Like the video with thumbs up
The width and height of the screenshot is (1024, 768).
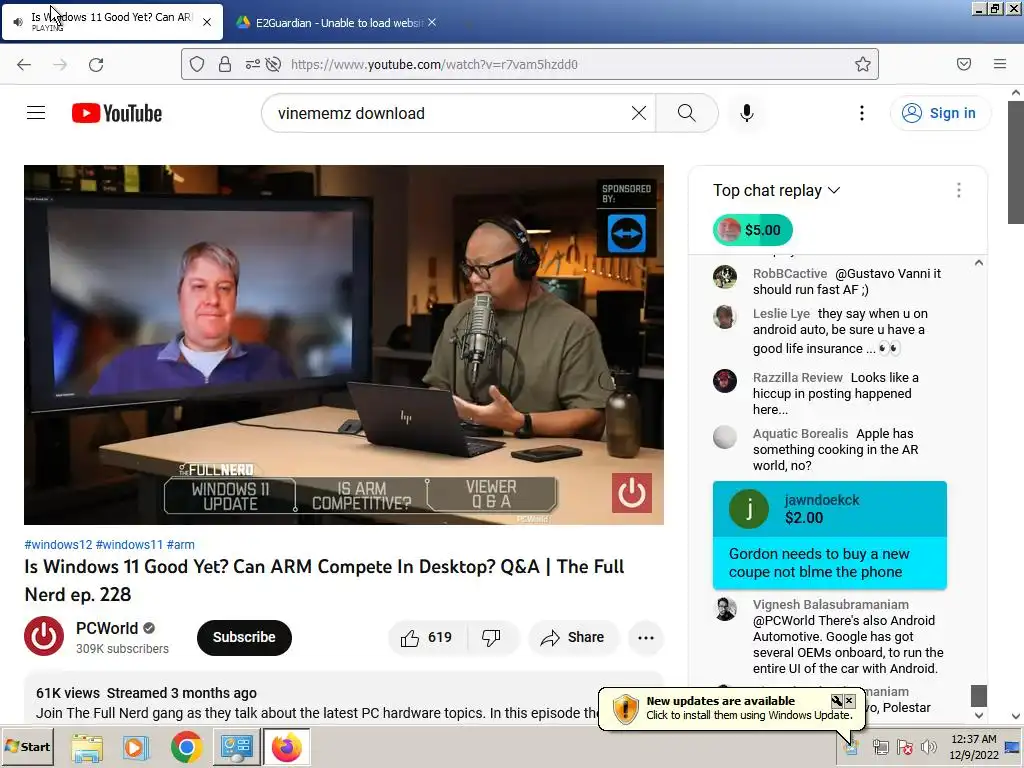[x=427, y=637]
